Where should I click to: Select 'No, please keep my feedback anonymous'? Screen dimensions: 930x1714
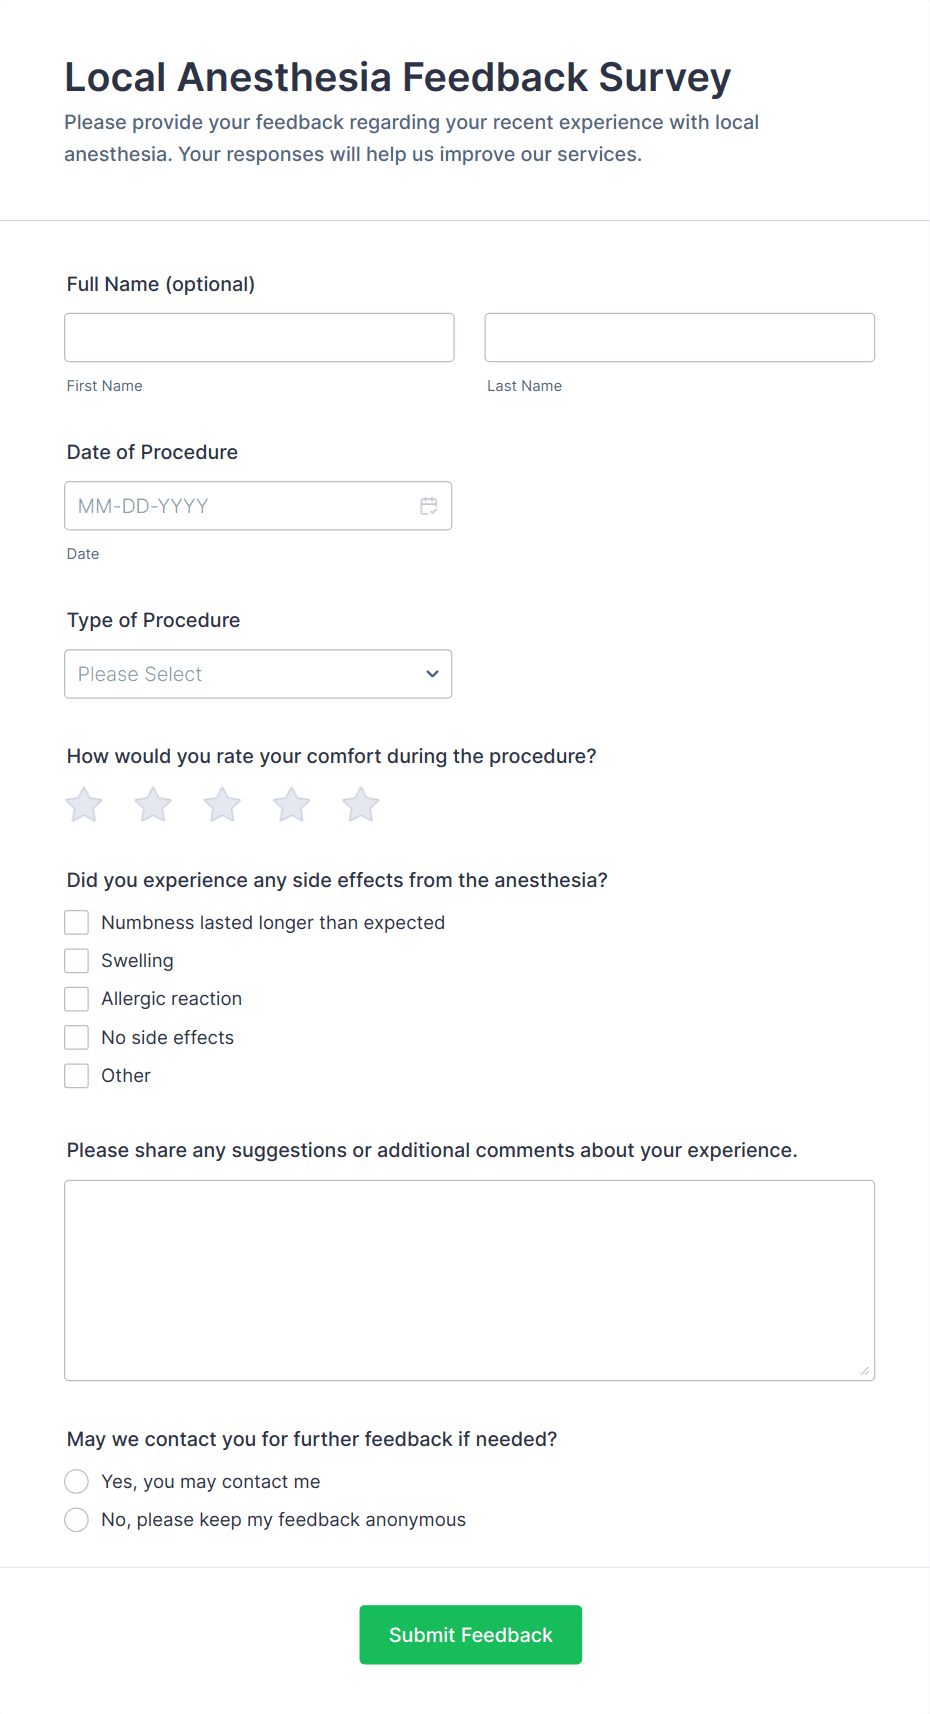(x=77, y=1520)
